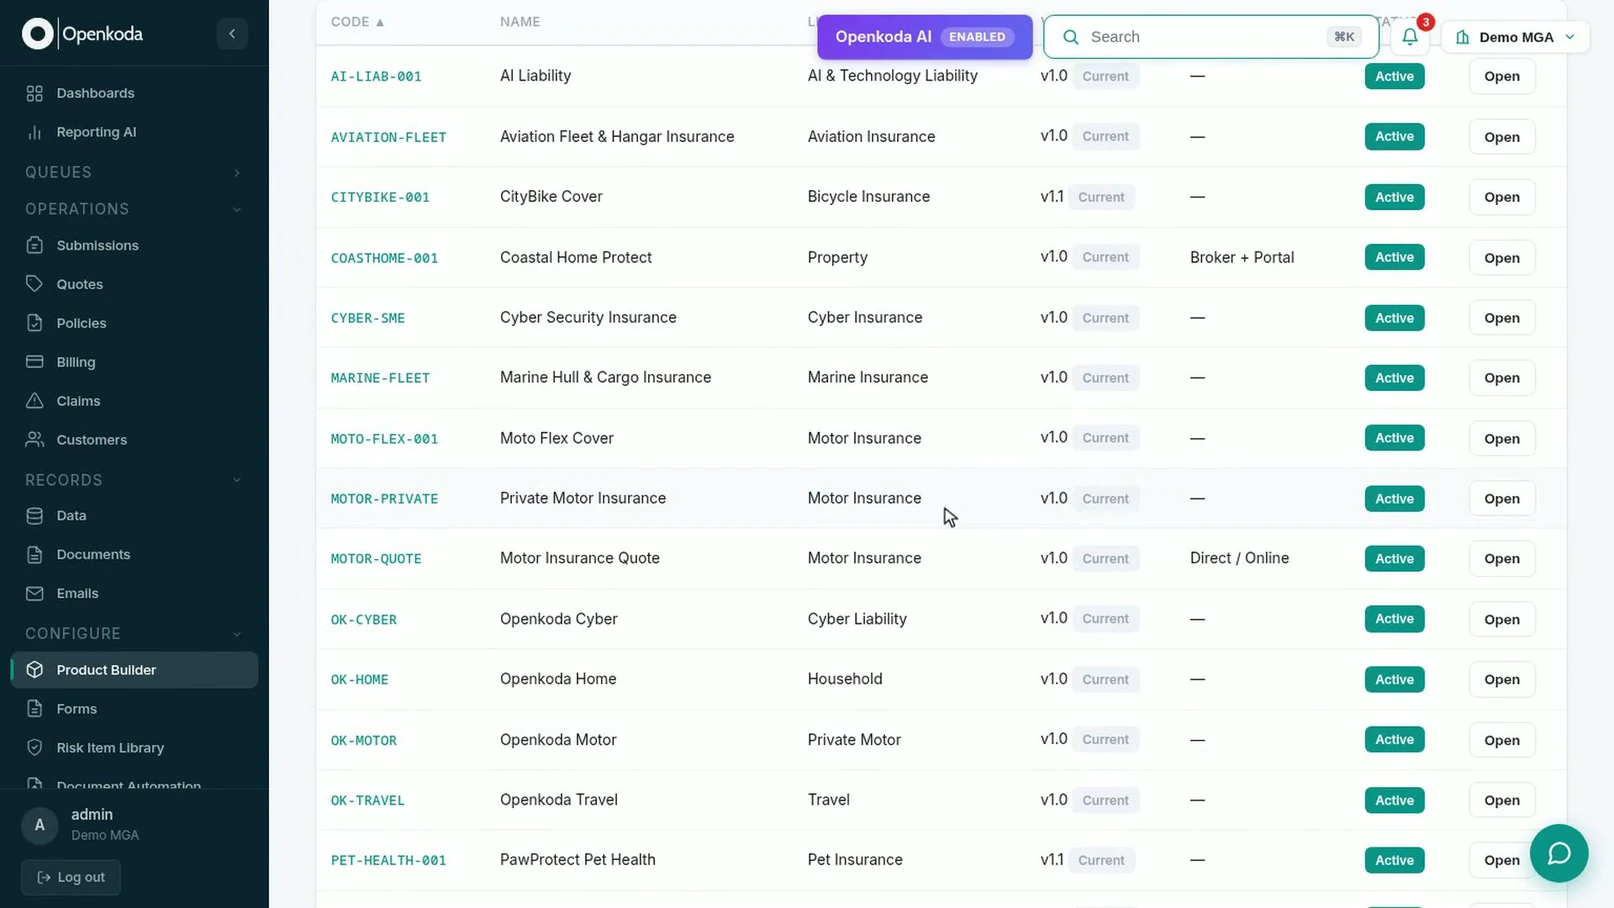This screenshot has height=908, width=1614.
Task: Click the COASTHOME-001 code link
Action: (x=384, y=258)
